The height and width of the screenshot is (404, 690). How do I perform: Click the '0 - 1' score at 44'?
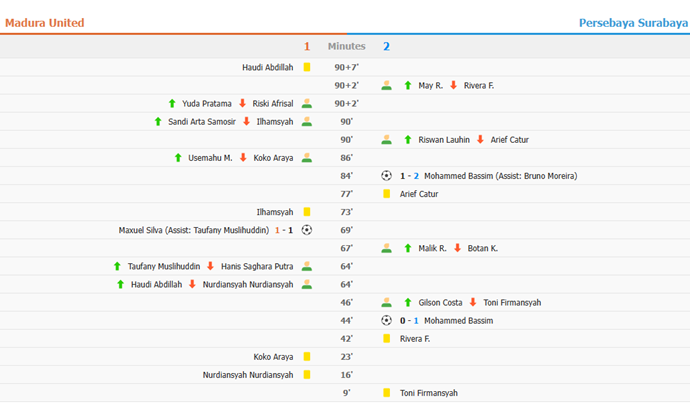[409, 320]
